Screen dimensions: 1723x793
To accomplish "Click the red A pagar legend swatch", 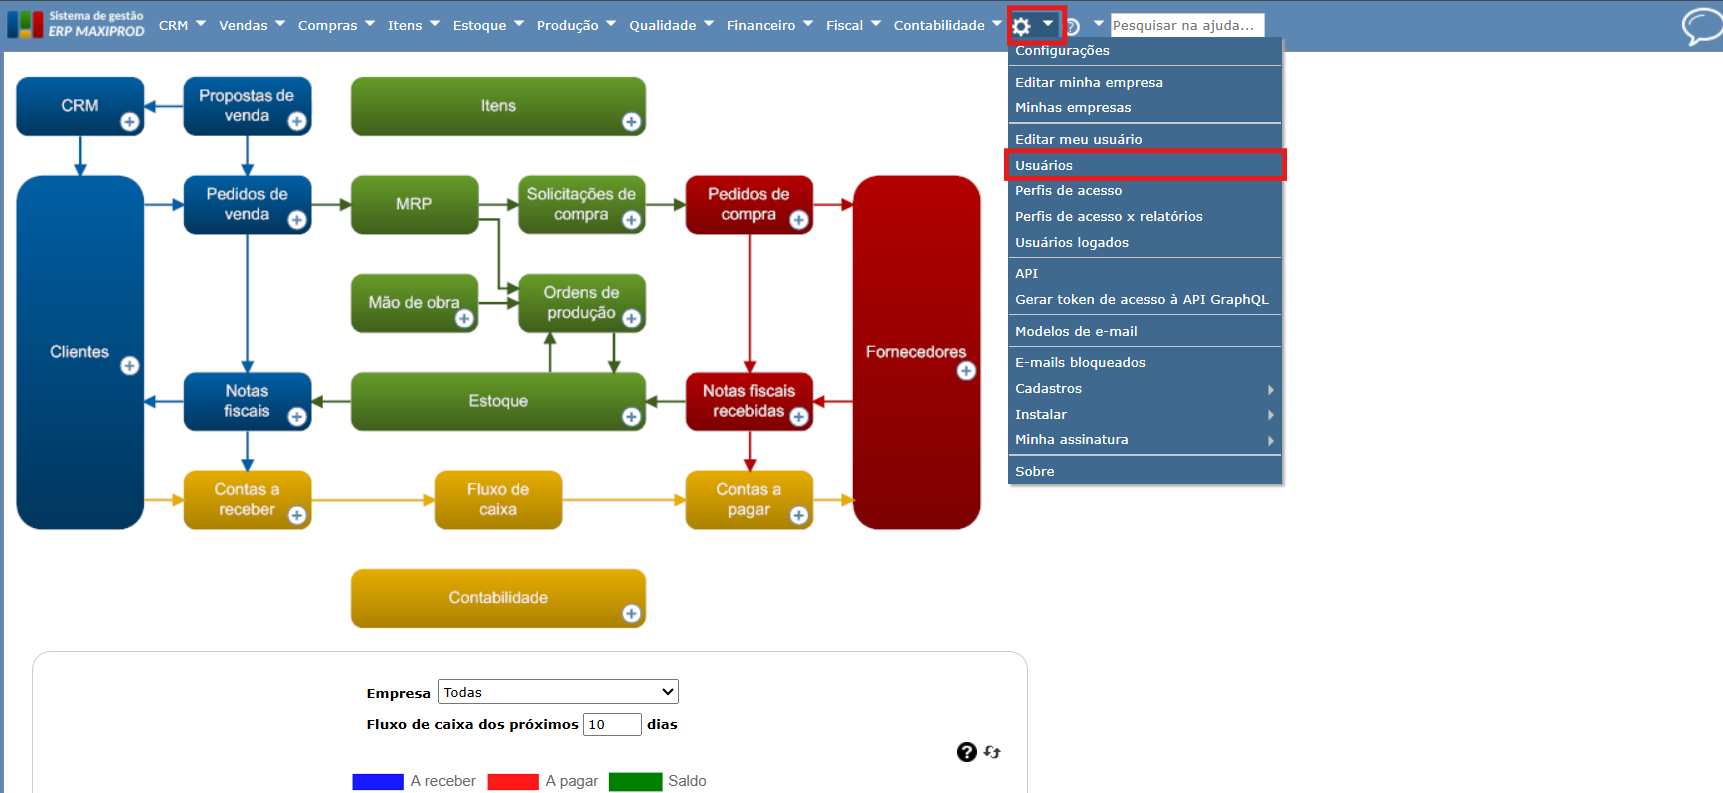I will pos(513,782).
